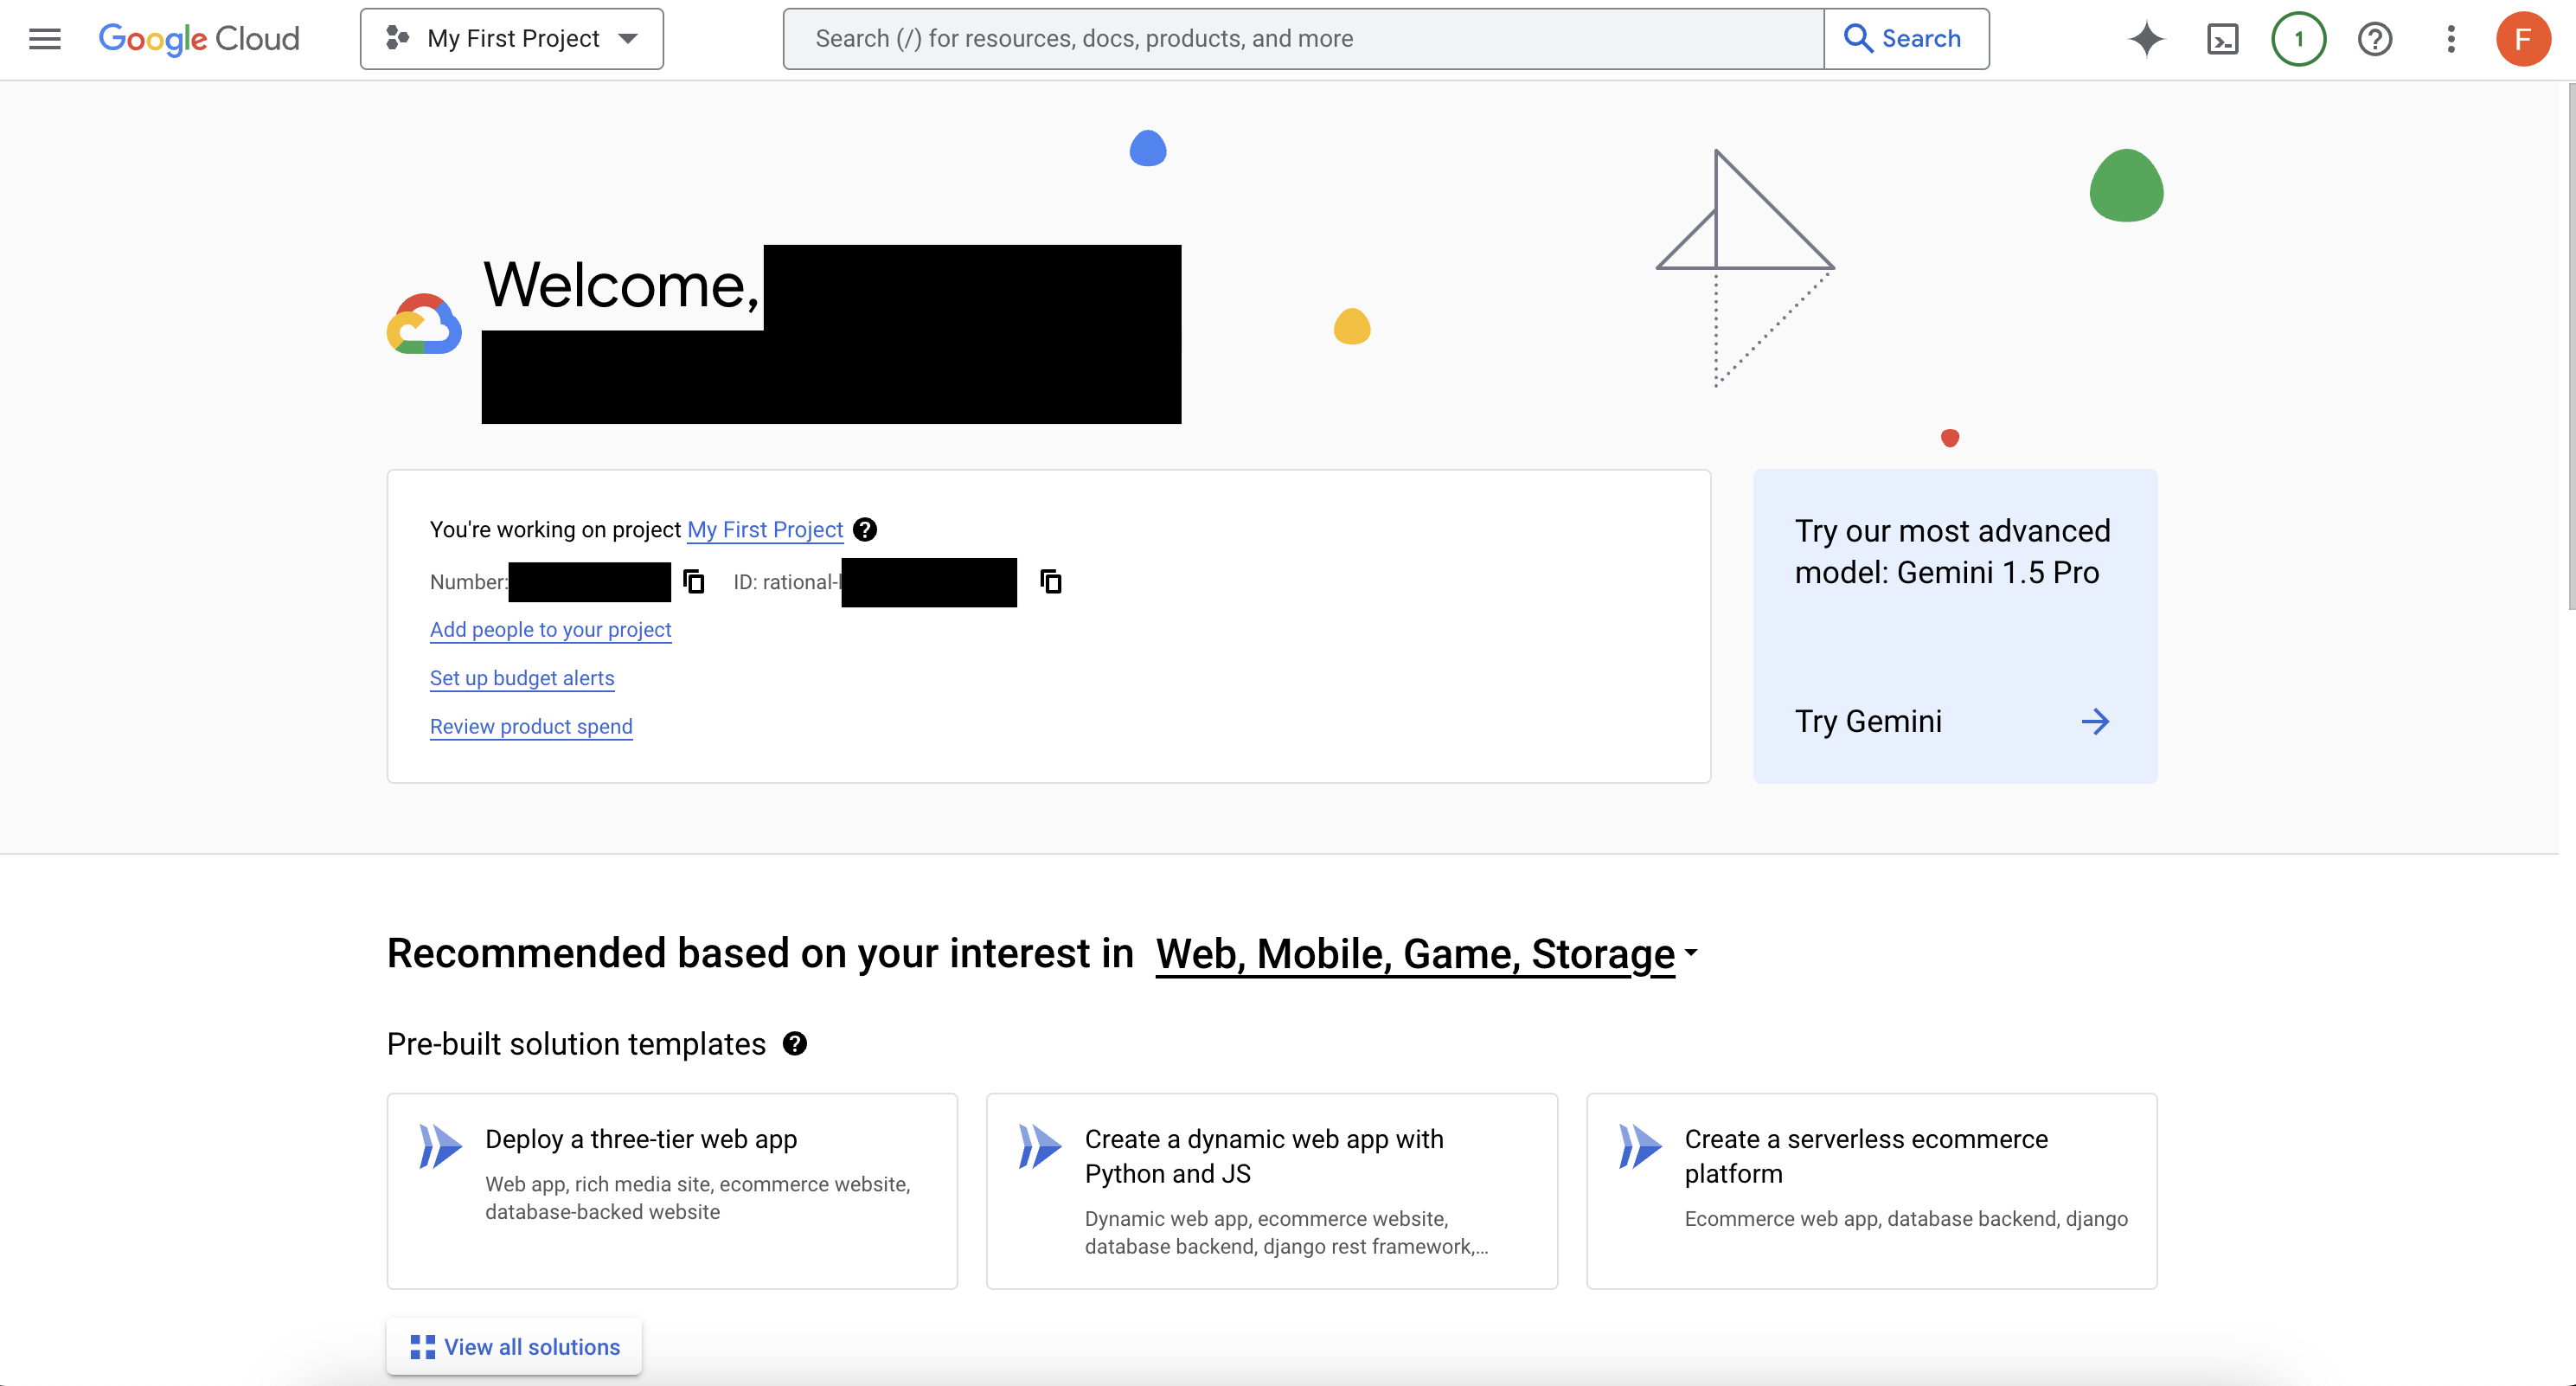
Task: Open the help question mark menu
Action: click(2375, 39)
